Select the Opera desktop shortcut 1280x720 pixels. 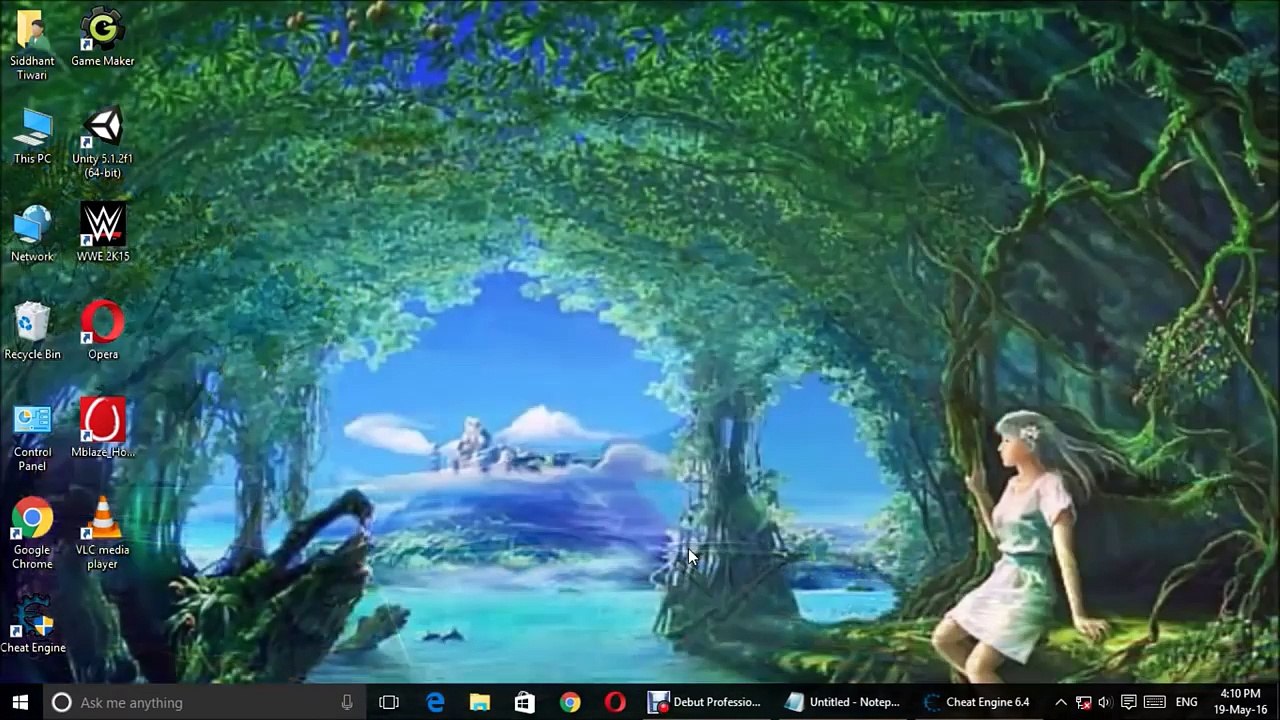click(102, 332)
